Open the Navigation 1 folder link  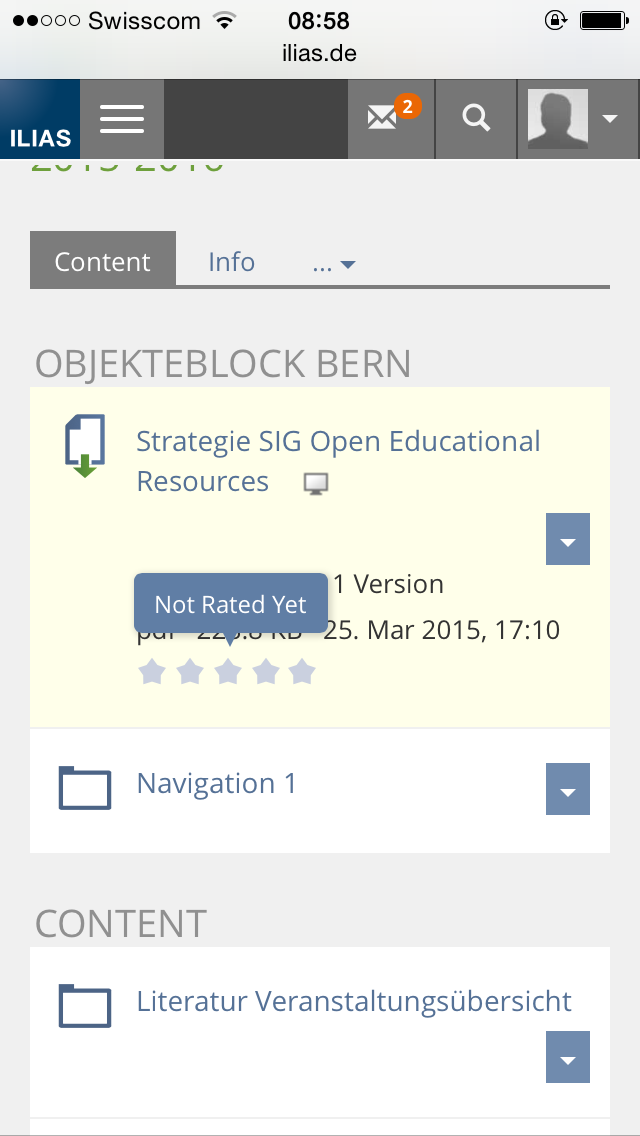coord(217,783)
